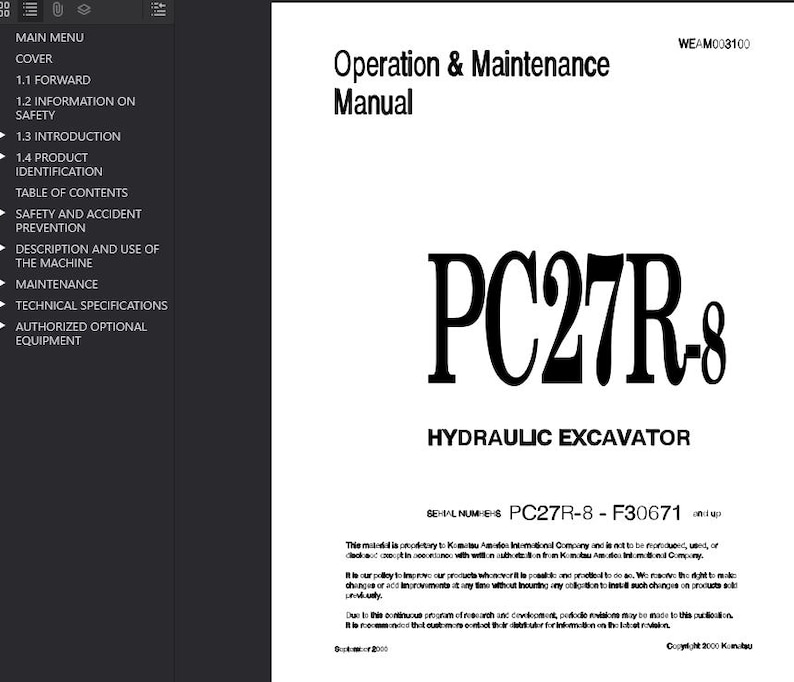The image size is (794, 682).
Task: Show the layers panel
Action: [x=84, y=10]
